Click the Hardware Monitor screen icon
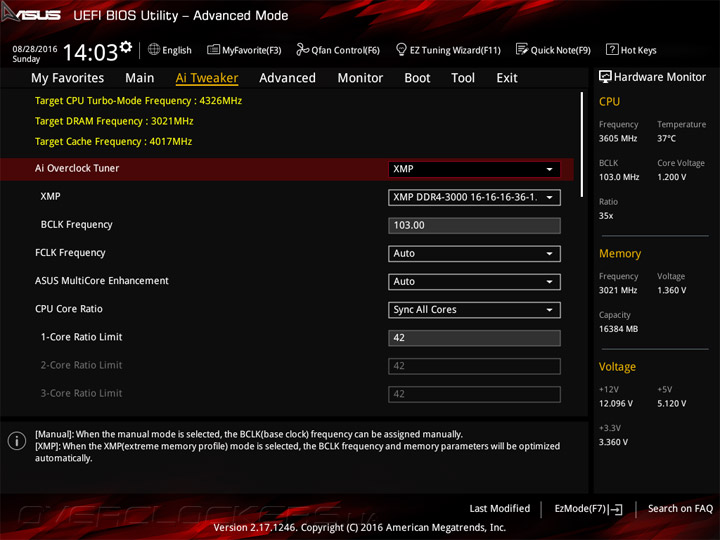 point(605,77)
